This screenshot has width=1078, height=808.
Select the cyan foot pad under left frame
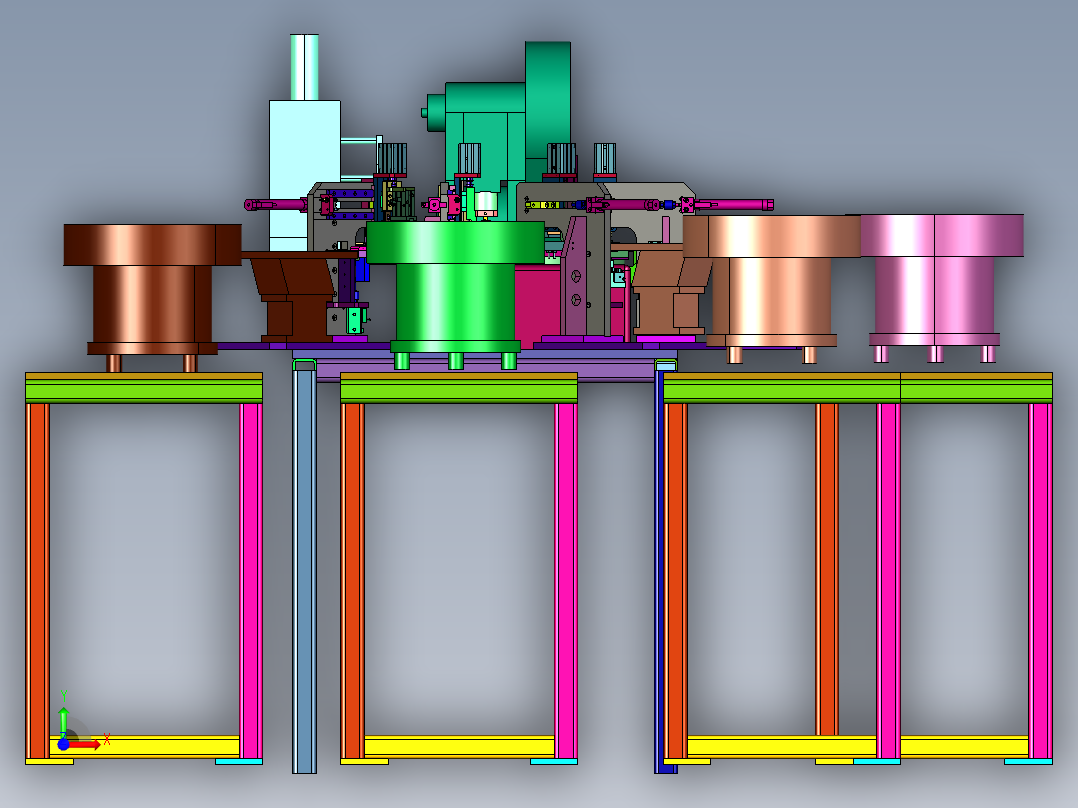click(239, 761)
